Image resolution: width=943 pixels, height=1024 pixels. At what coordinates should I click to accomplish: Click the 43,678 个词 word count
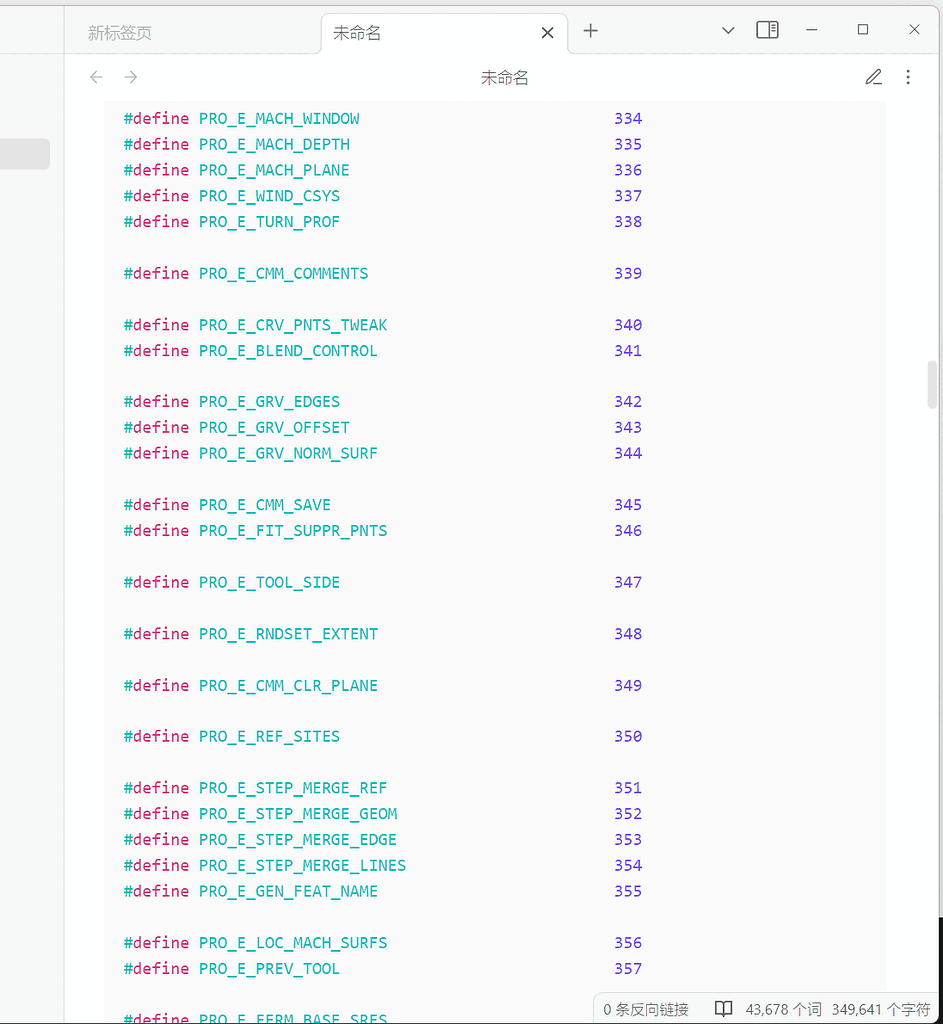point(783,1010)
